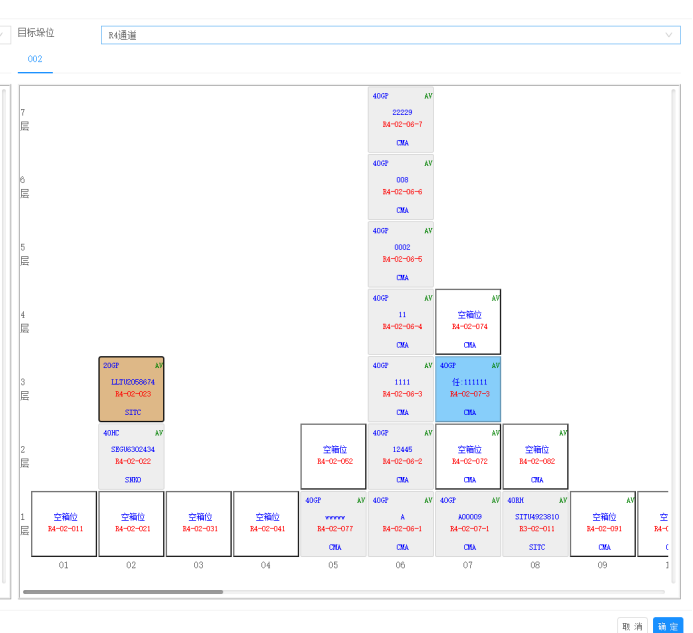Click the 取消 cancel button

[x=632, y=626]
